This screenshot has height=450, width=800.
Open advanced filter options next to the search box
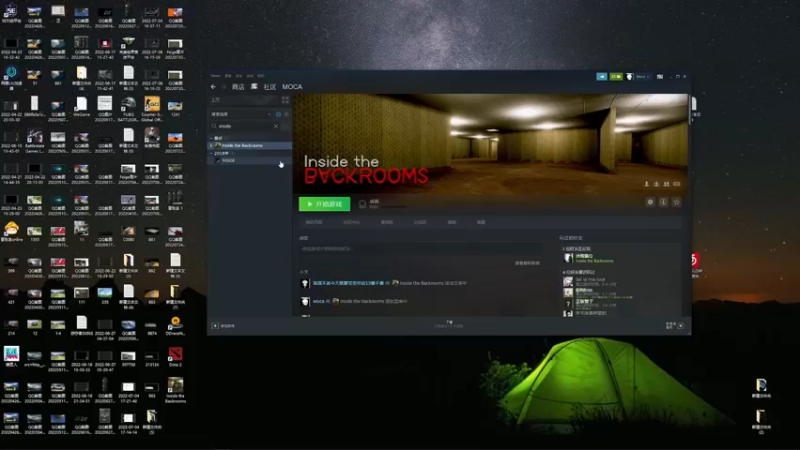(286, 126)
